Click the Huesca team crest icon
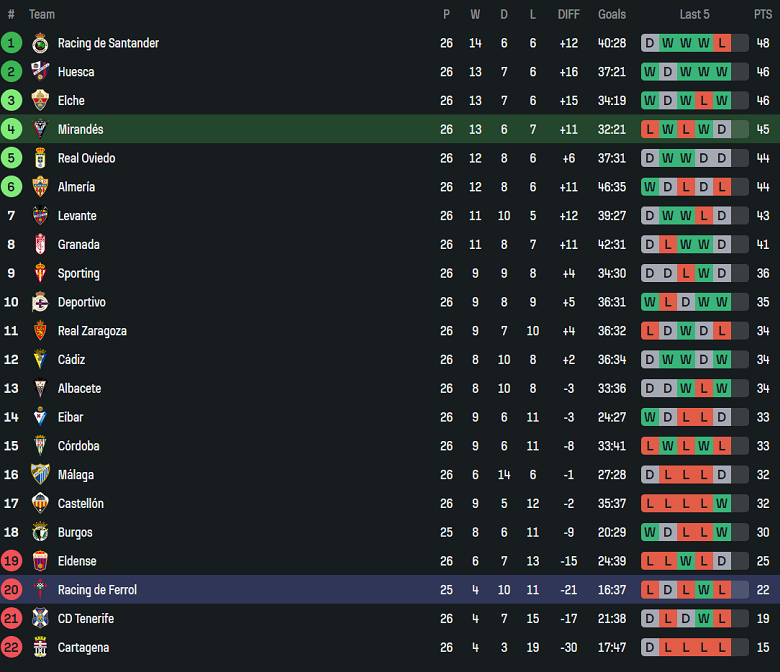Screen dimensions: 780x672 click(40, 72)
